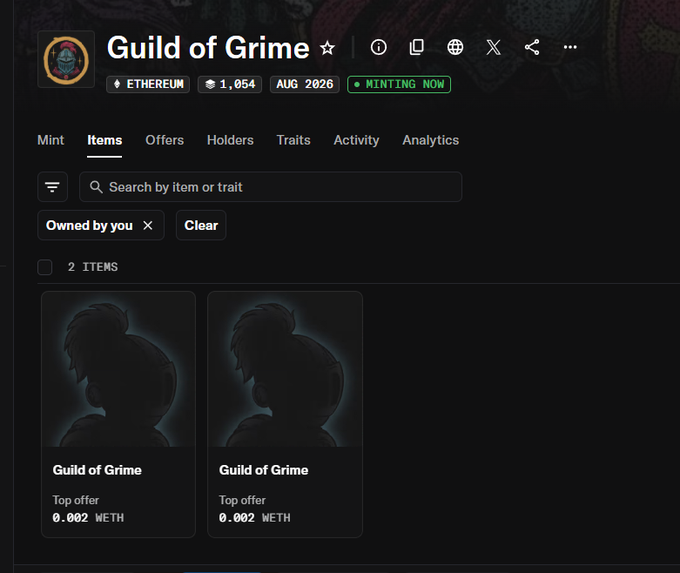Click the Owned by you filter chip label
Viewport: 680px width, 573px height.
tap(89, 226)
